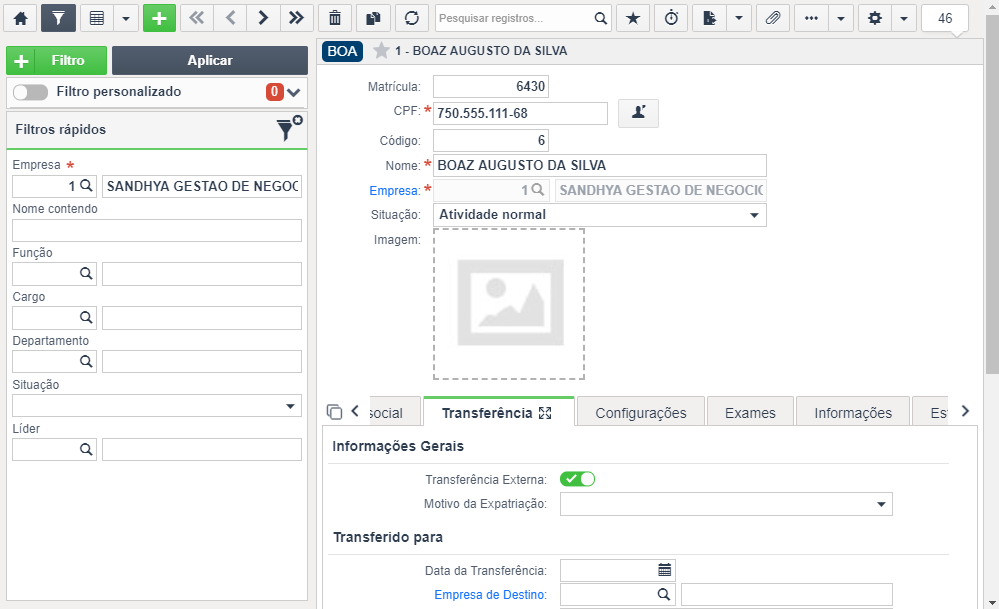The width and height of the screenshot is (999, 609).
Task: Switch to grid list view icon
Action: tap(97, 18)
